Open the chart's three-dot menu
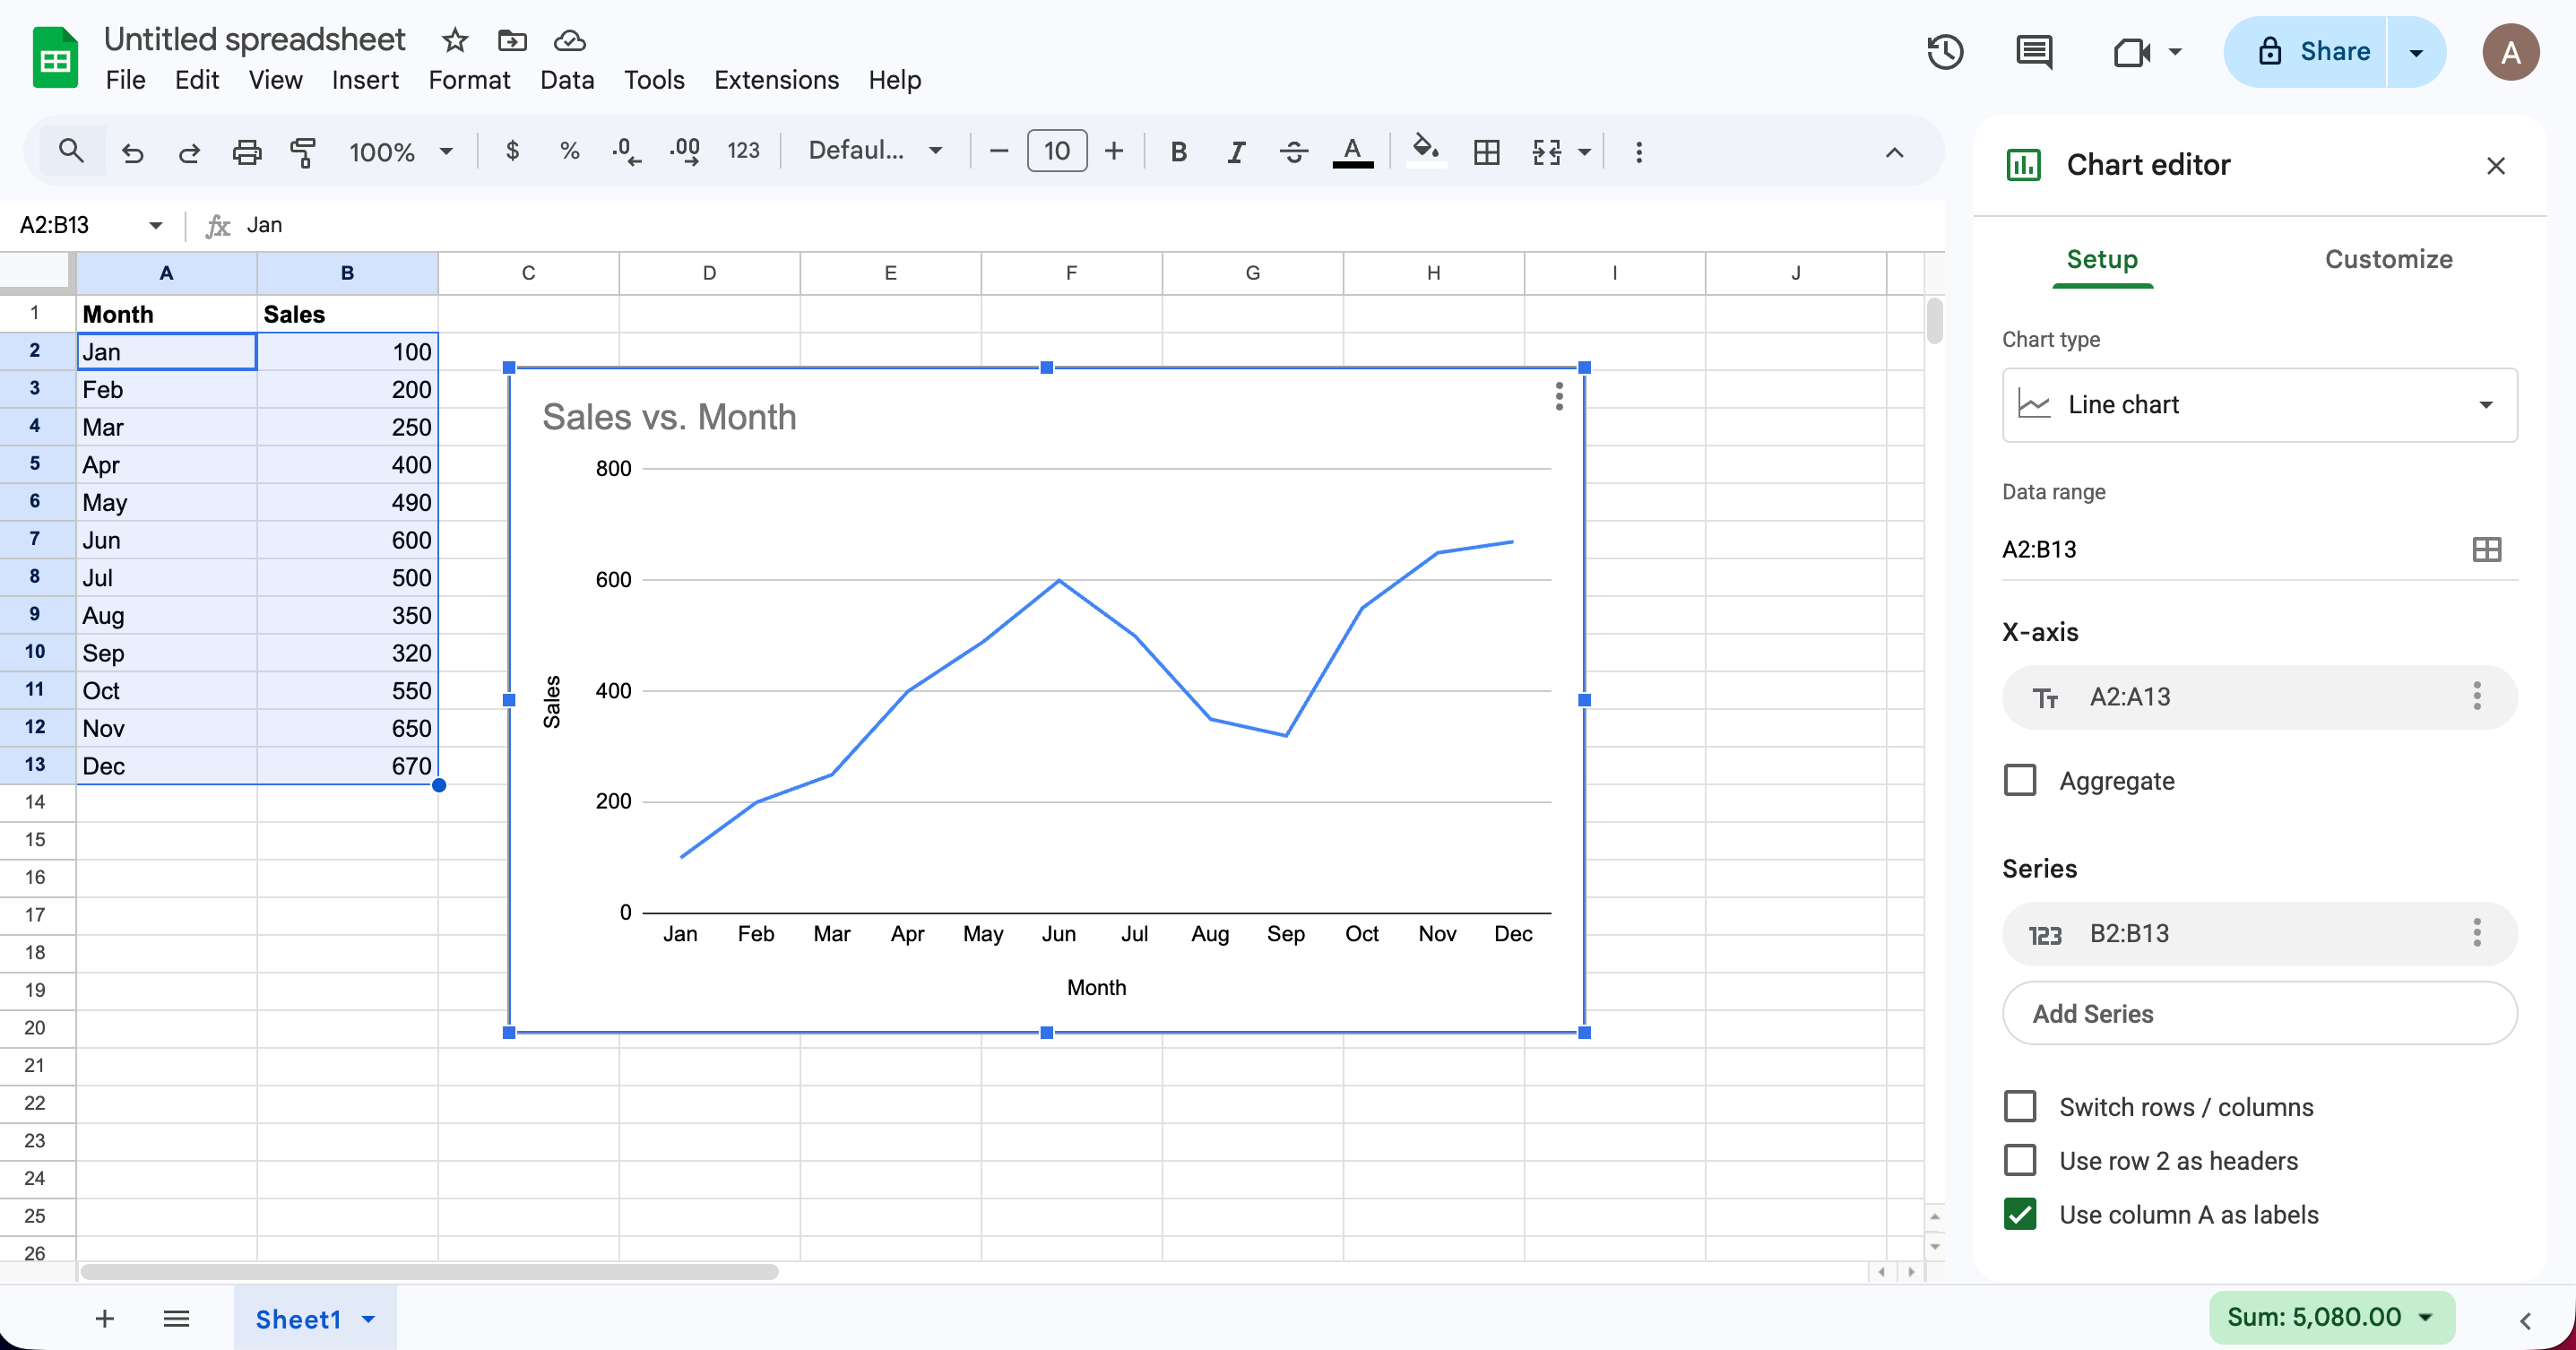 [1559, 397]
